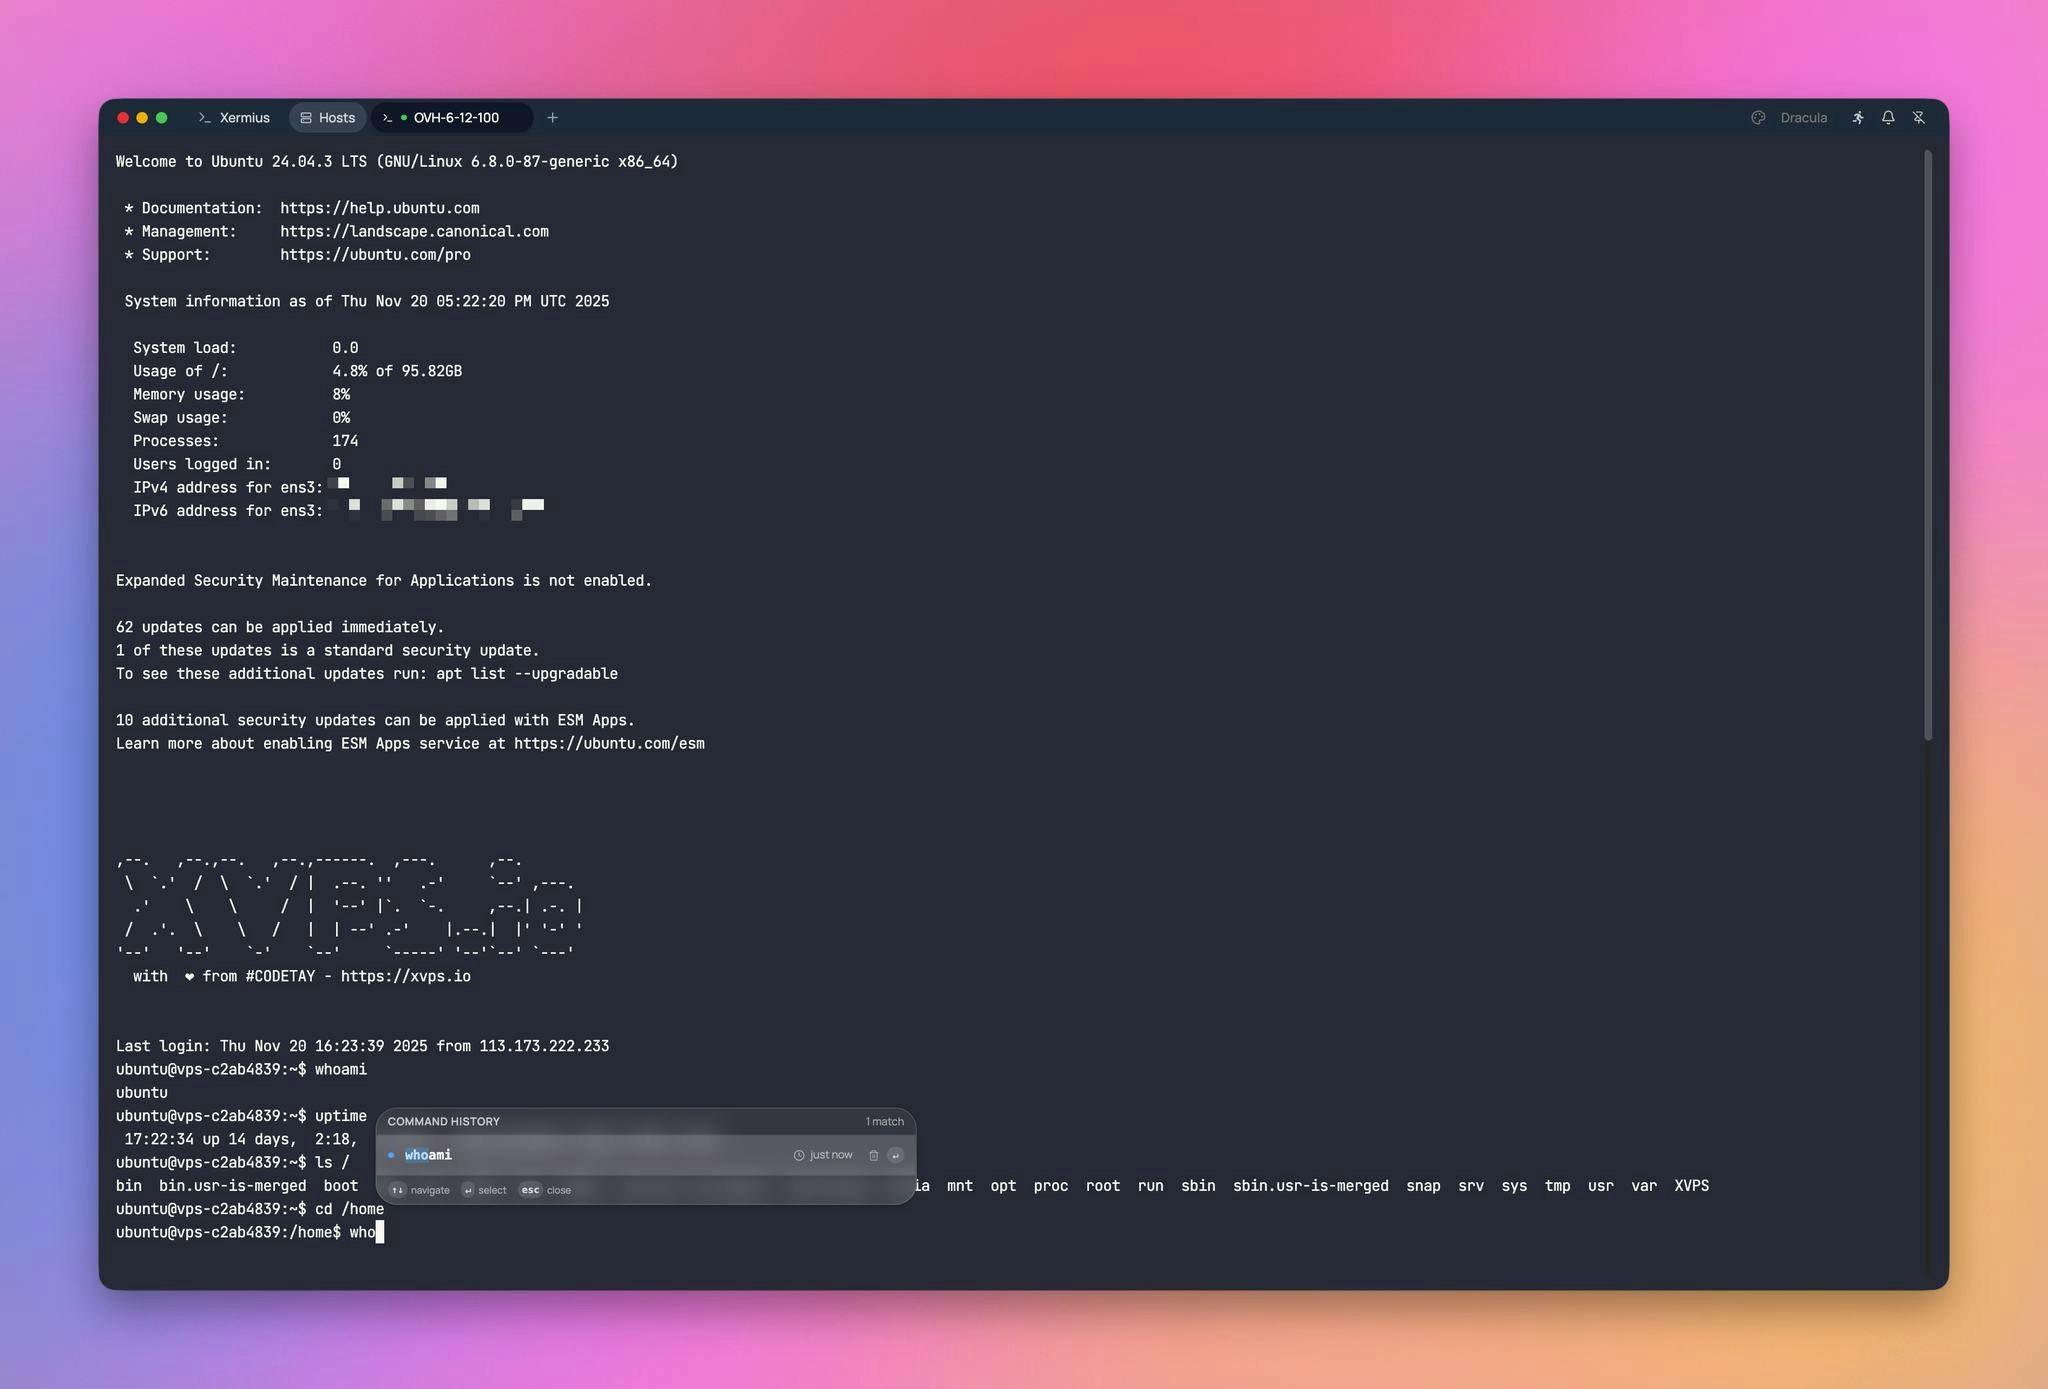Viewport: 2048px width, 1389px height.
Task: Click the running-man quick actions icon
Action: tap(1858, 118)
